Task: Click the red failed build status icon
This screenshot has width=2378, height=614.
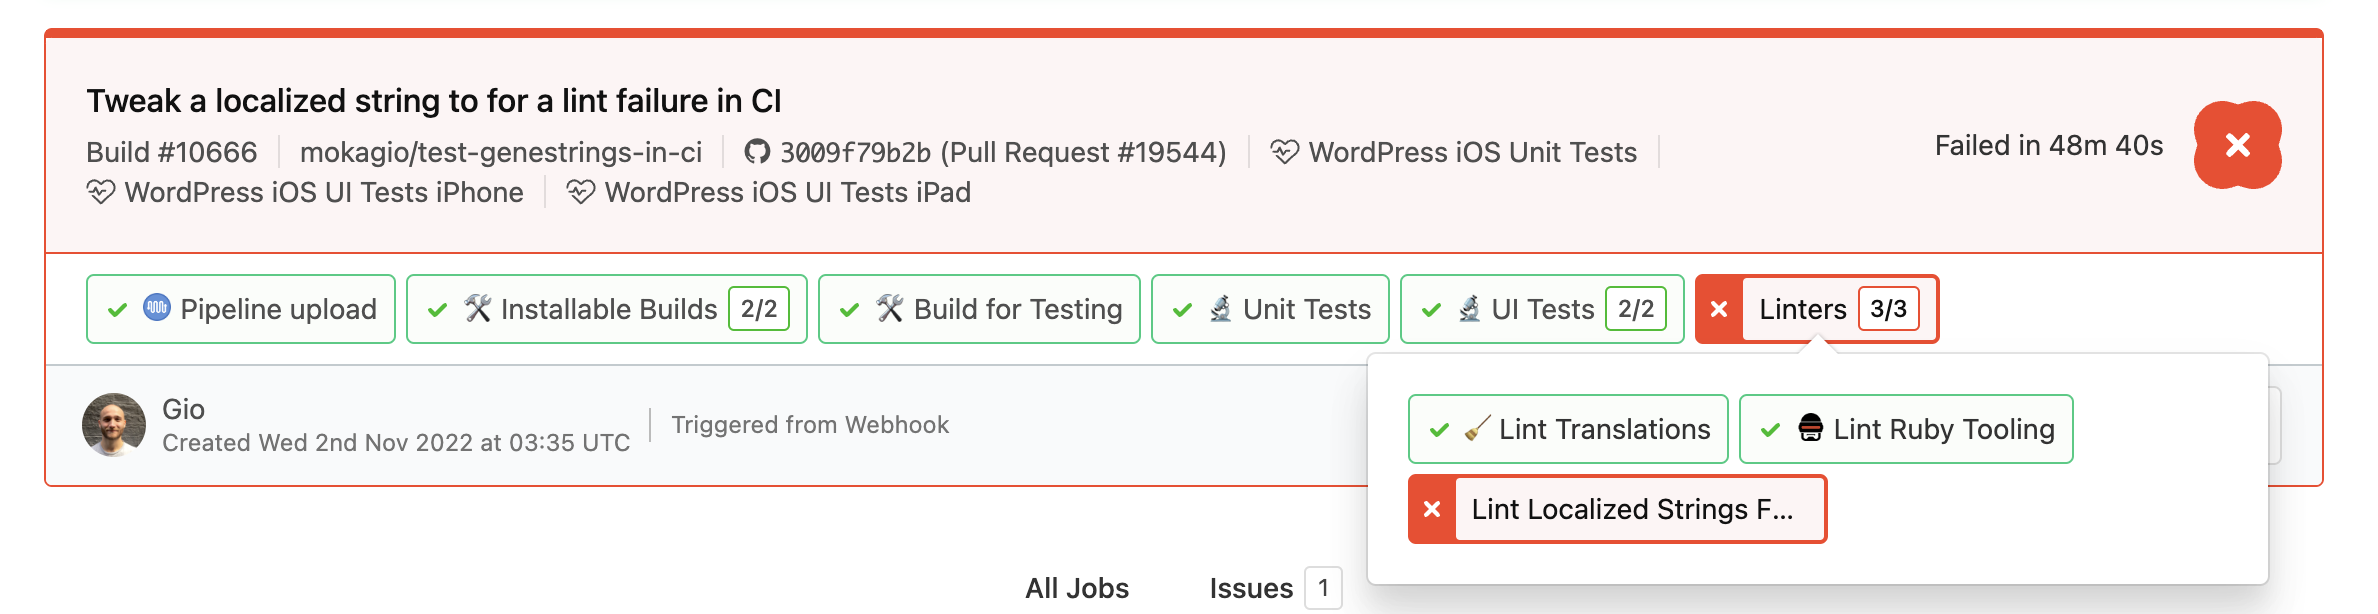Action: pos(2237,145)
